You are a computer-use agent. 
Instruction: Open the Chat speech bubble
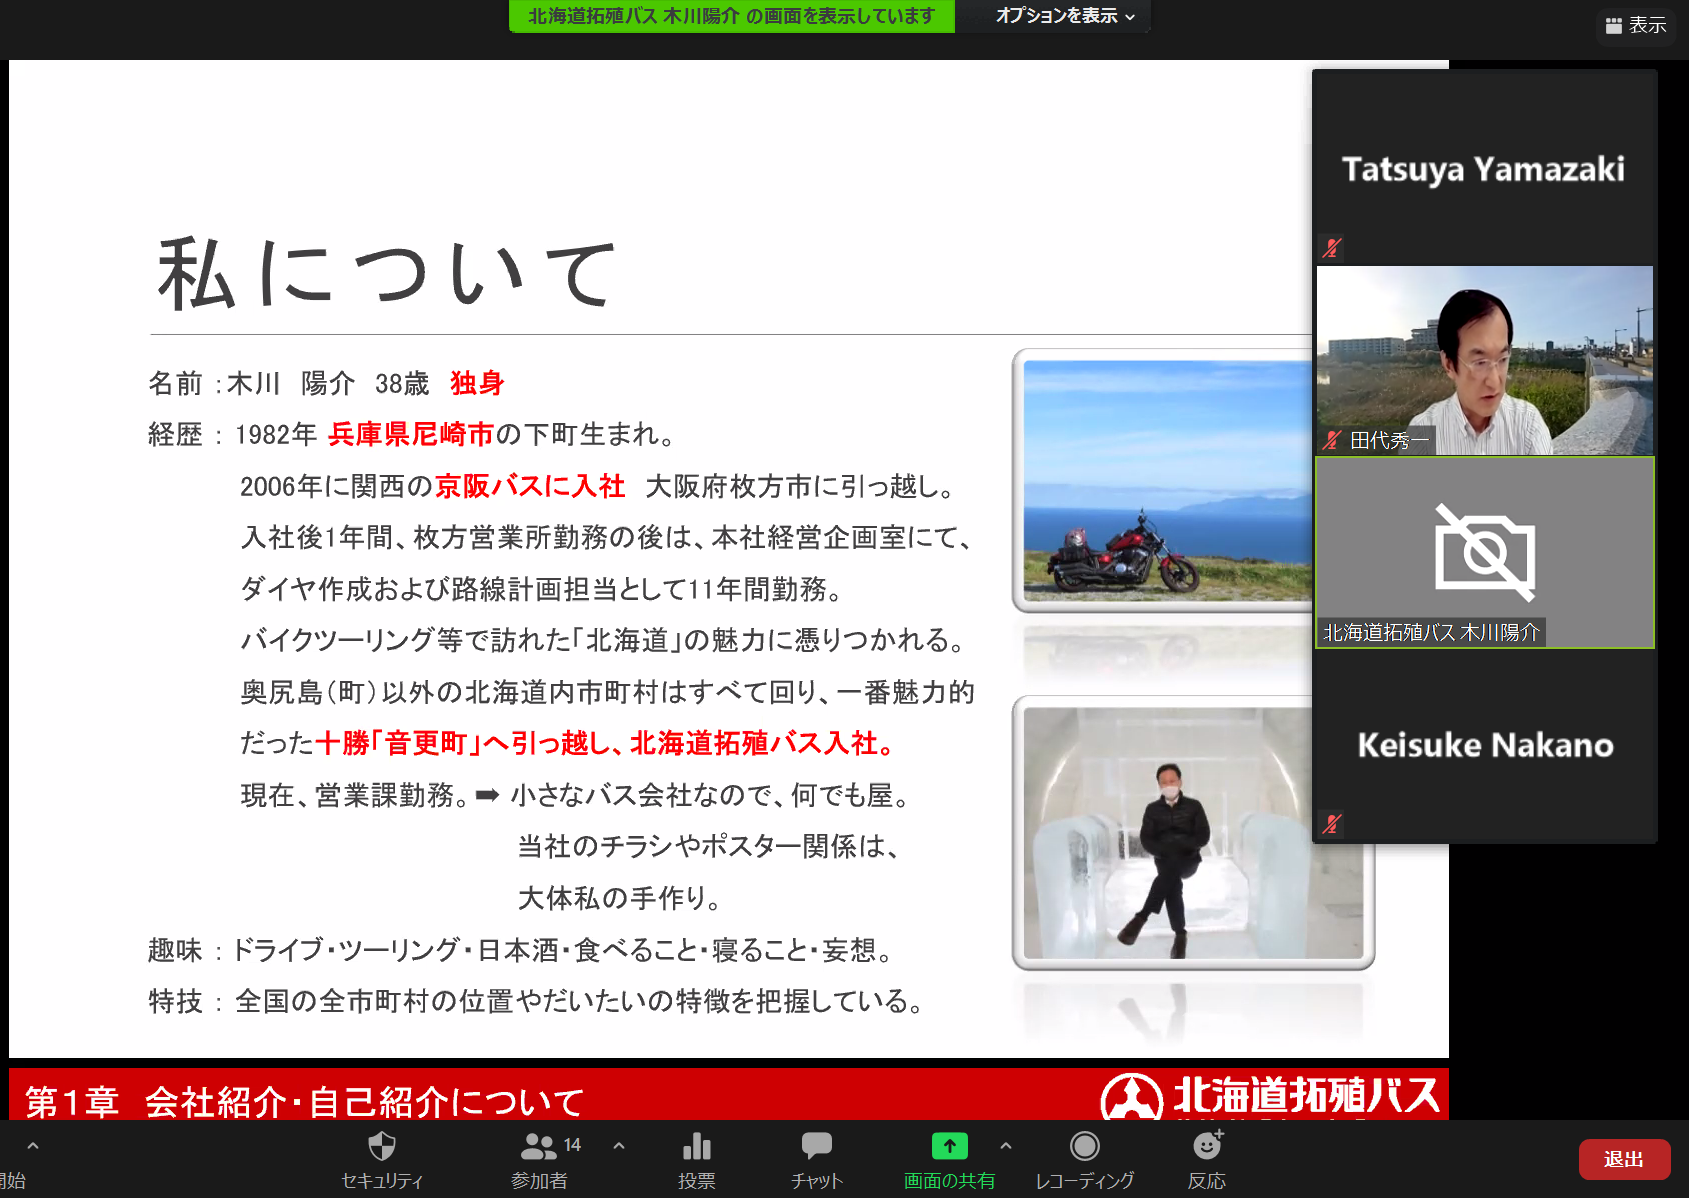pos(816,1146)
